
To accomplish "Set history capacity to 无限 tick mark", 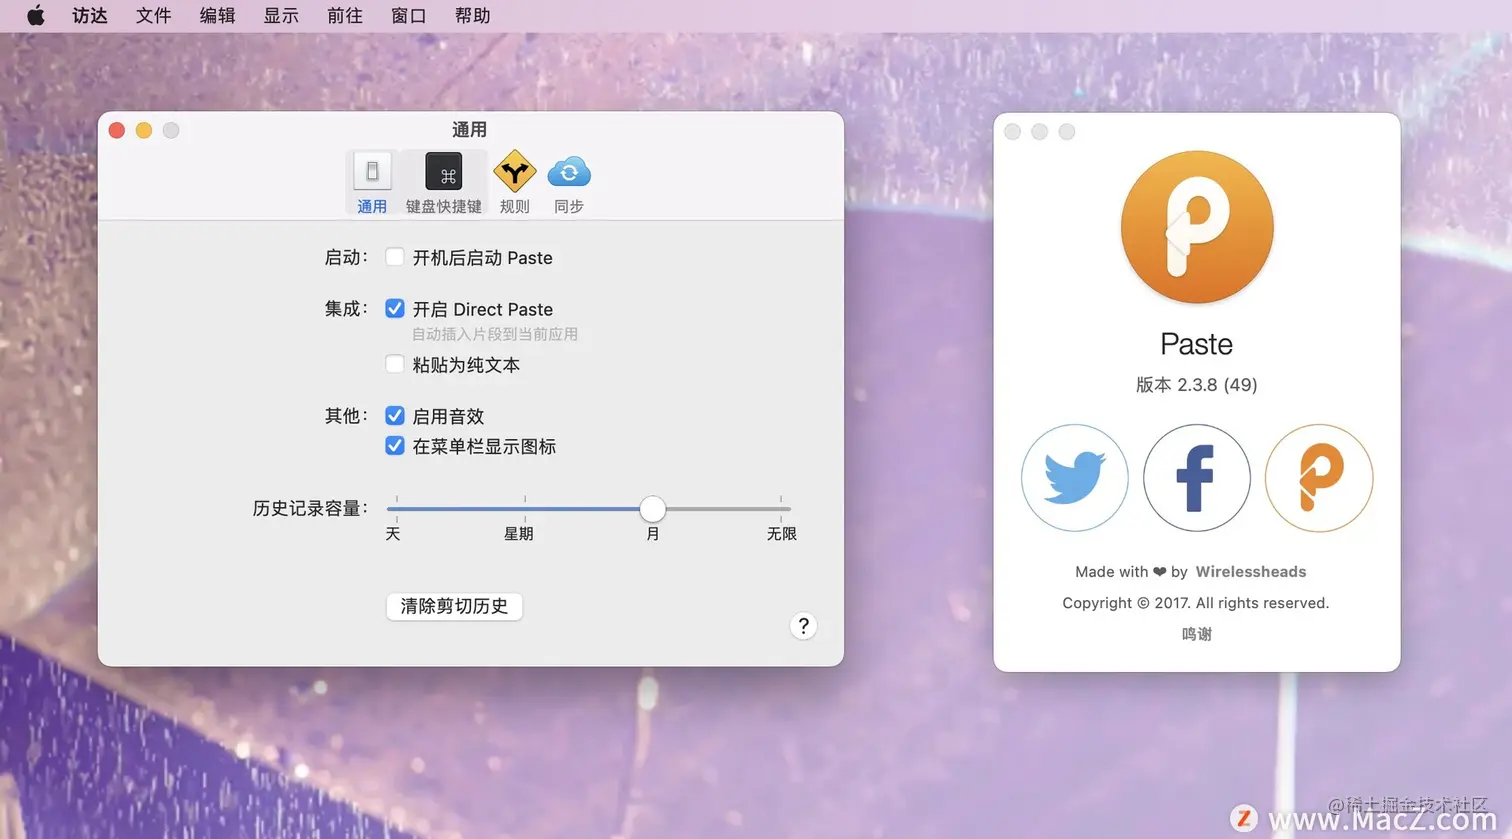I will tap(781, 509).
